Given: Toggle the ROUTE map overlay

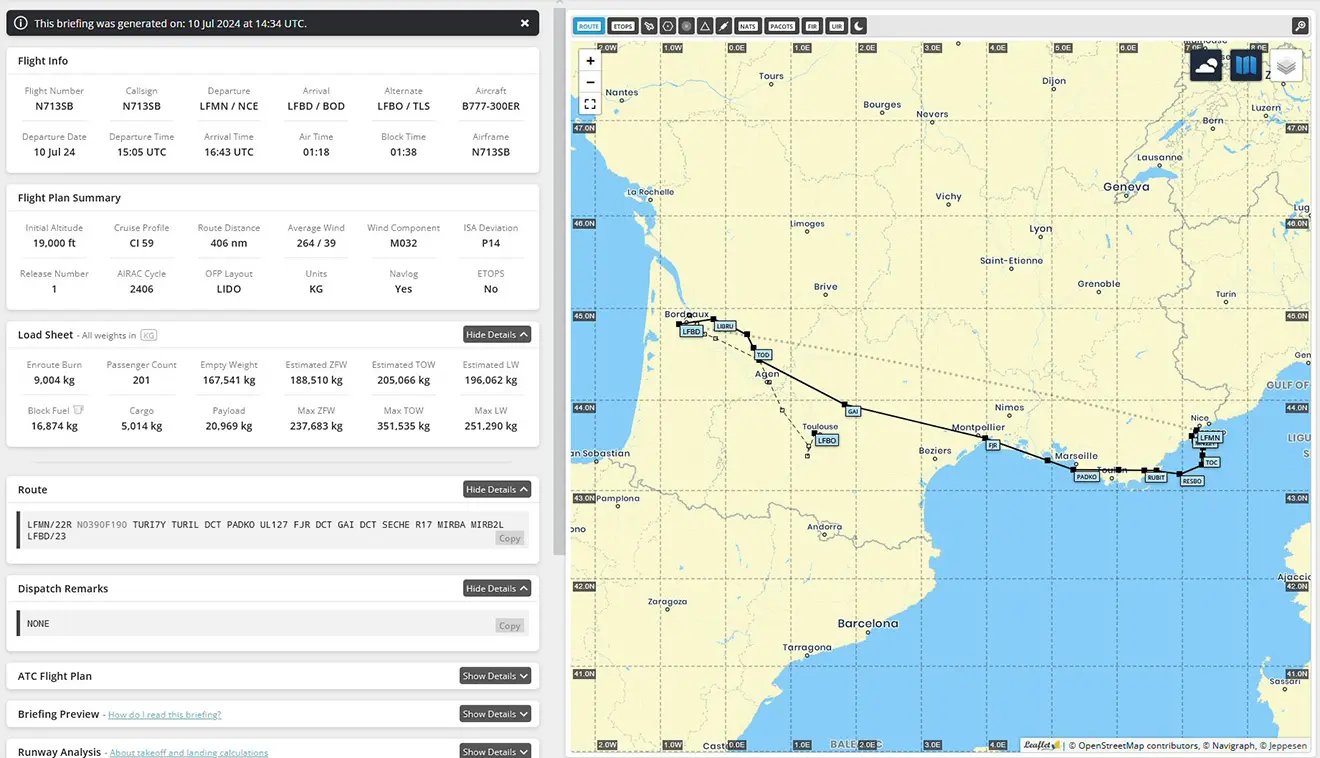Looking at the screenshot, I should point(589,26).
